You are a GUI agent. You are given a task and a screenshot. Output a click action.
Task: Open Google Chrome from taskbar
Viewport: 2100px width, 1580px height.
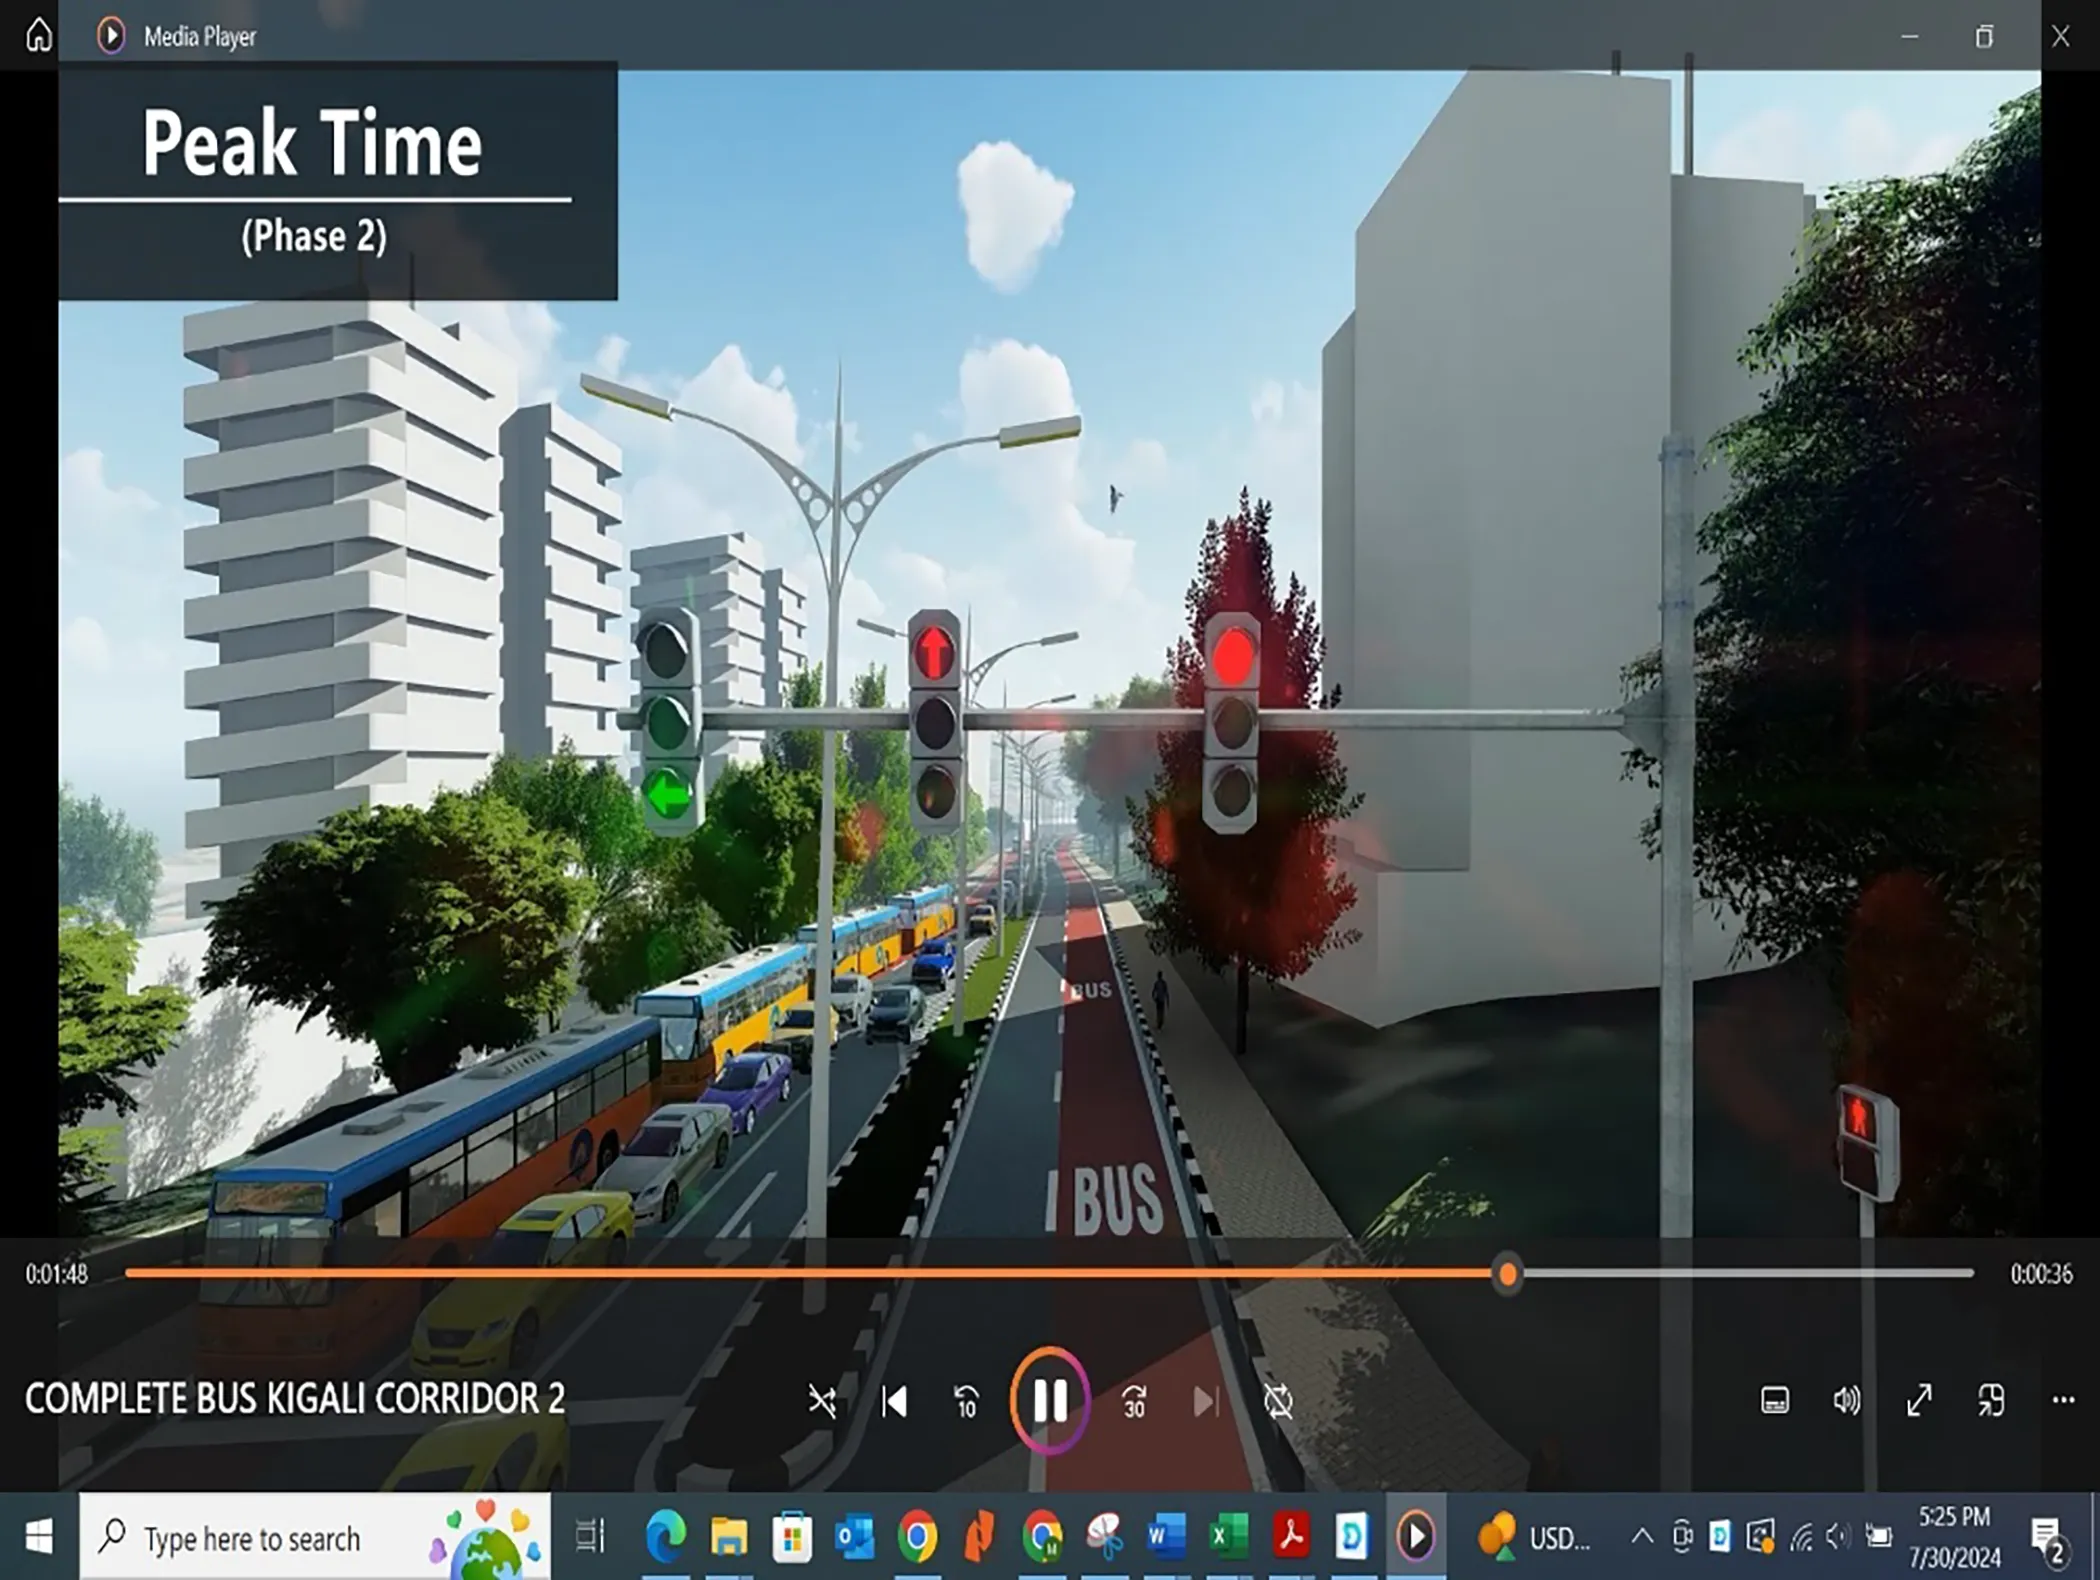click(917, 1537)
